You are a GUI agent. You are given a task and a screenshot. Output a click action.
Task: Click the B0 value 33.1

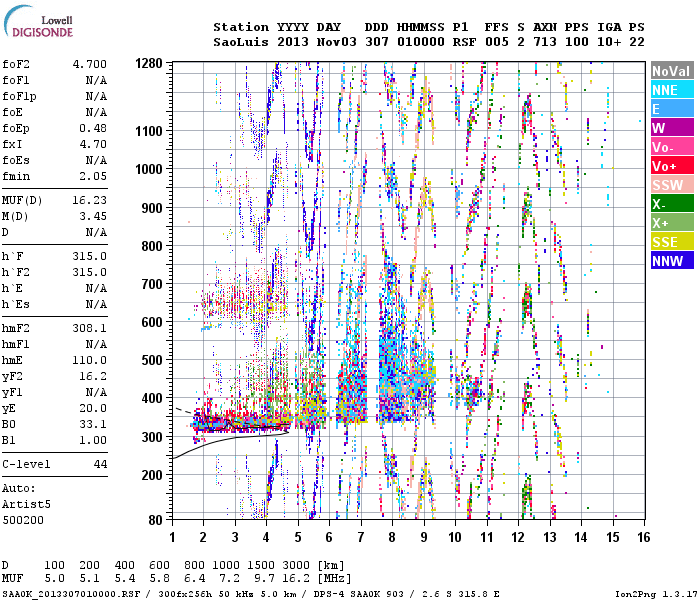93,424
